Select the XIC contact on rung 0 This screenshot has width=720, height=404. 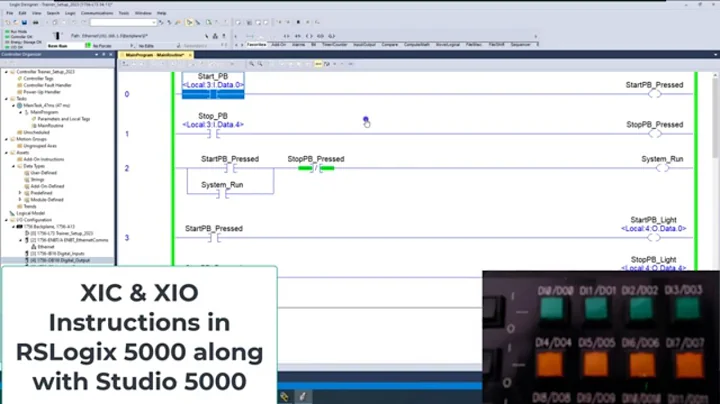[x=213, y=94]
